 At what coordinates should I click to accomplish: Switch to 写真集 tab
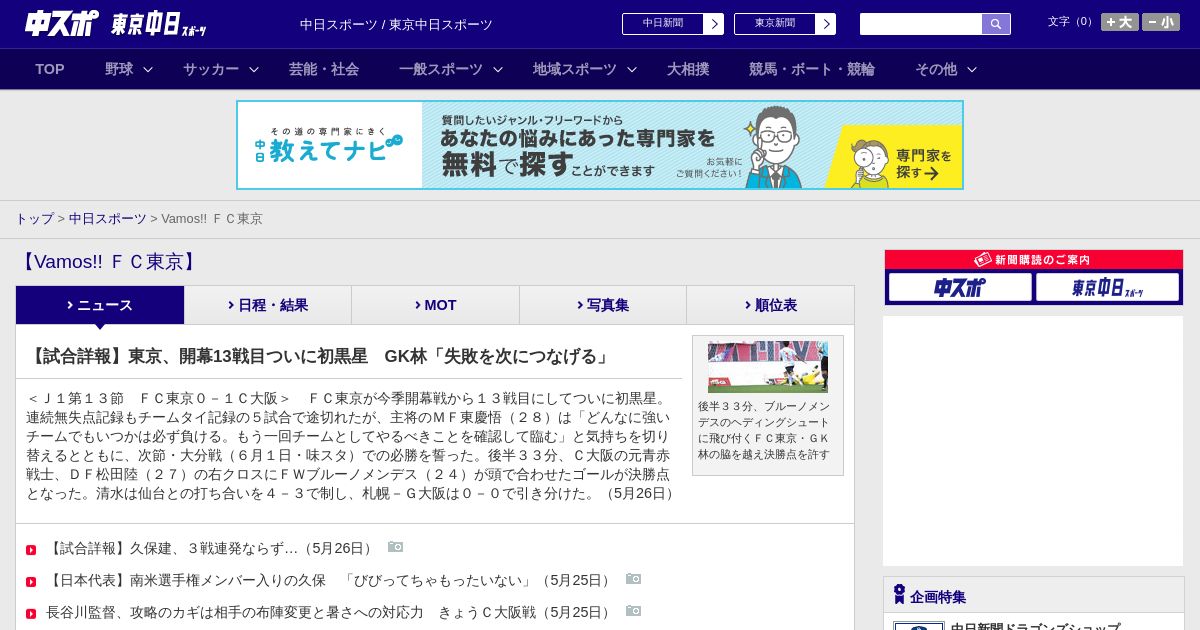(603, 305)
